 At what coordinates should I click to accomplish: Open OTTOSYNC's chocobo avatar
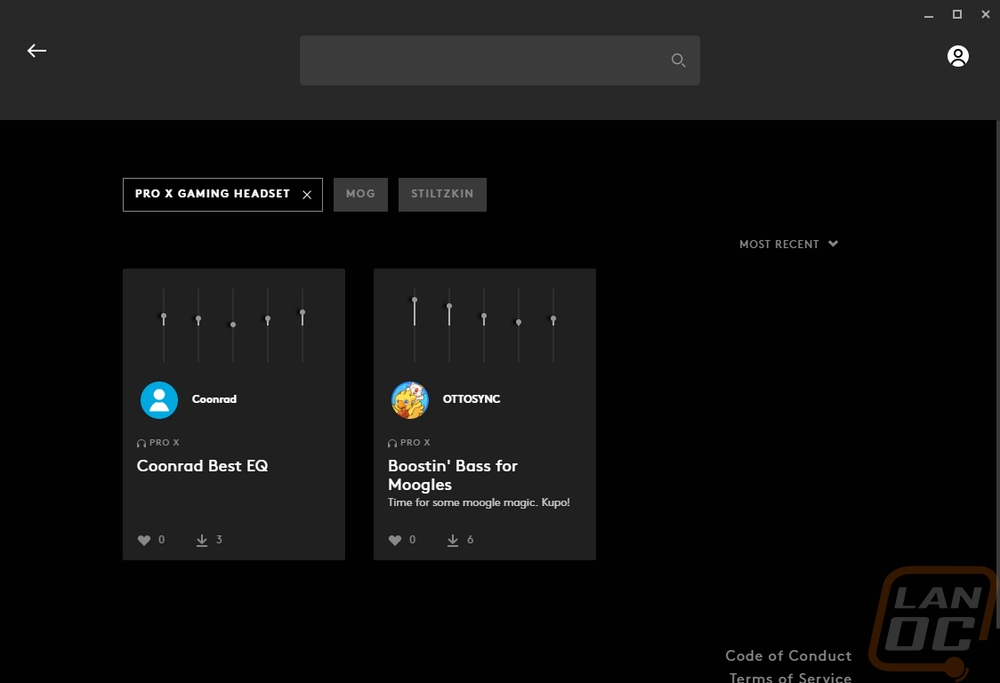pyautogui.click(x=409, y=400)
